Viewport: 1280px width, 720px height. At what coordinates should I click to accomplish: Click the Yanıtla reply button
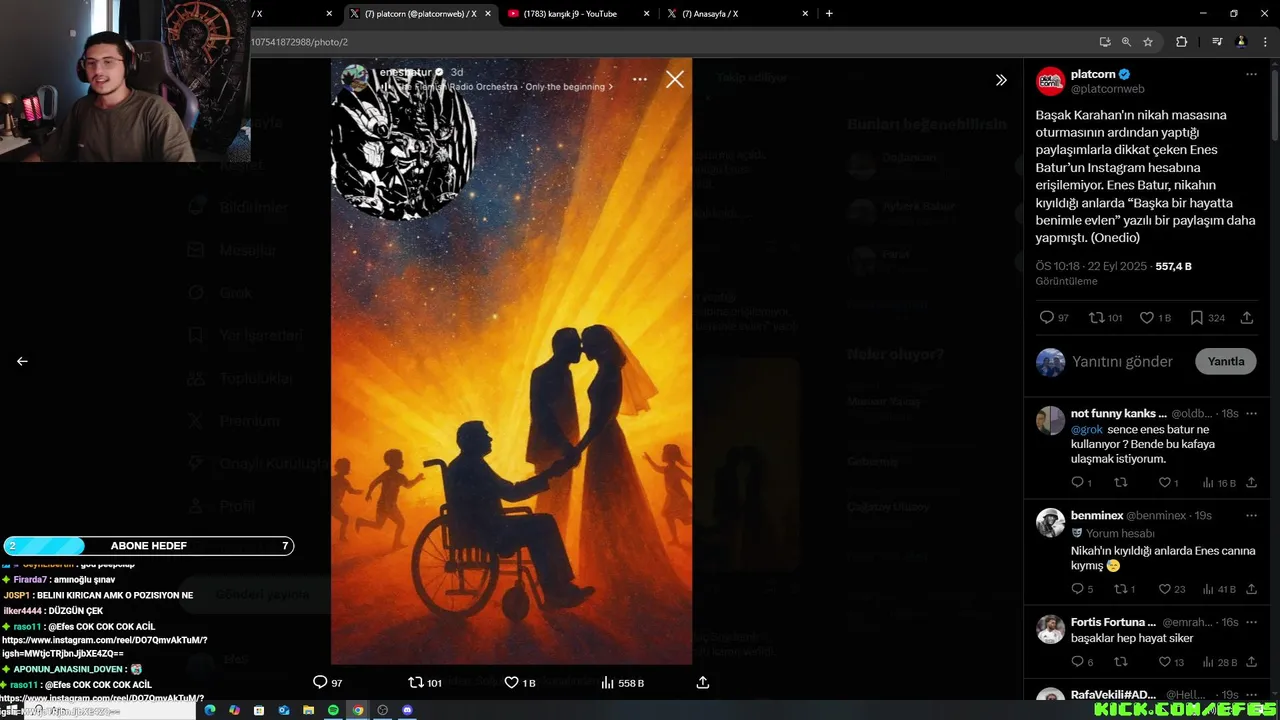click(x=1226, y=361)
